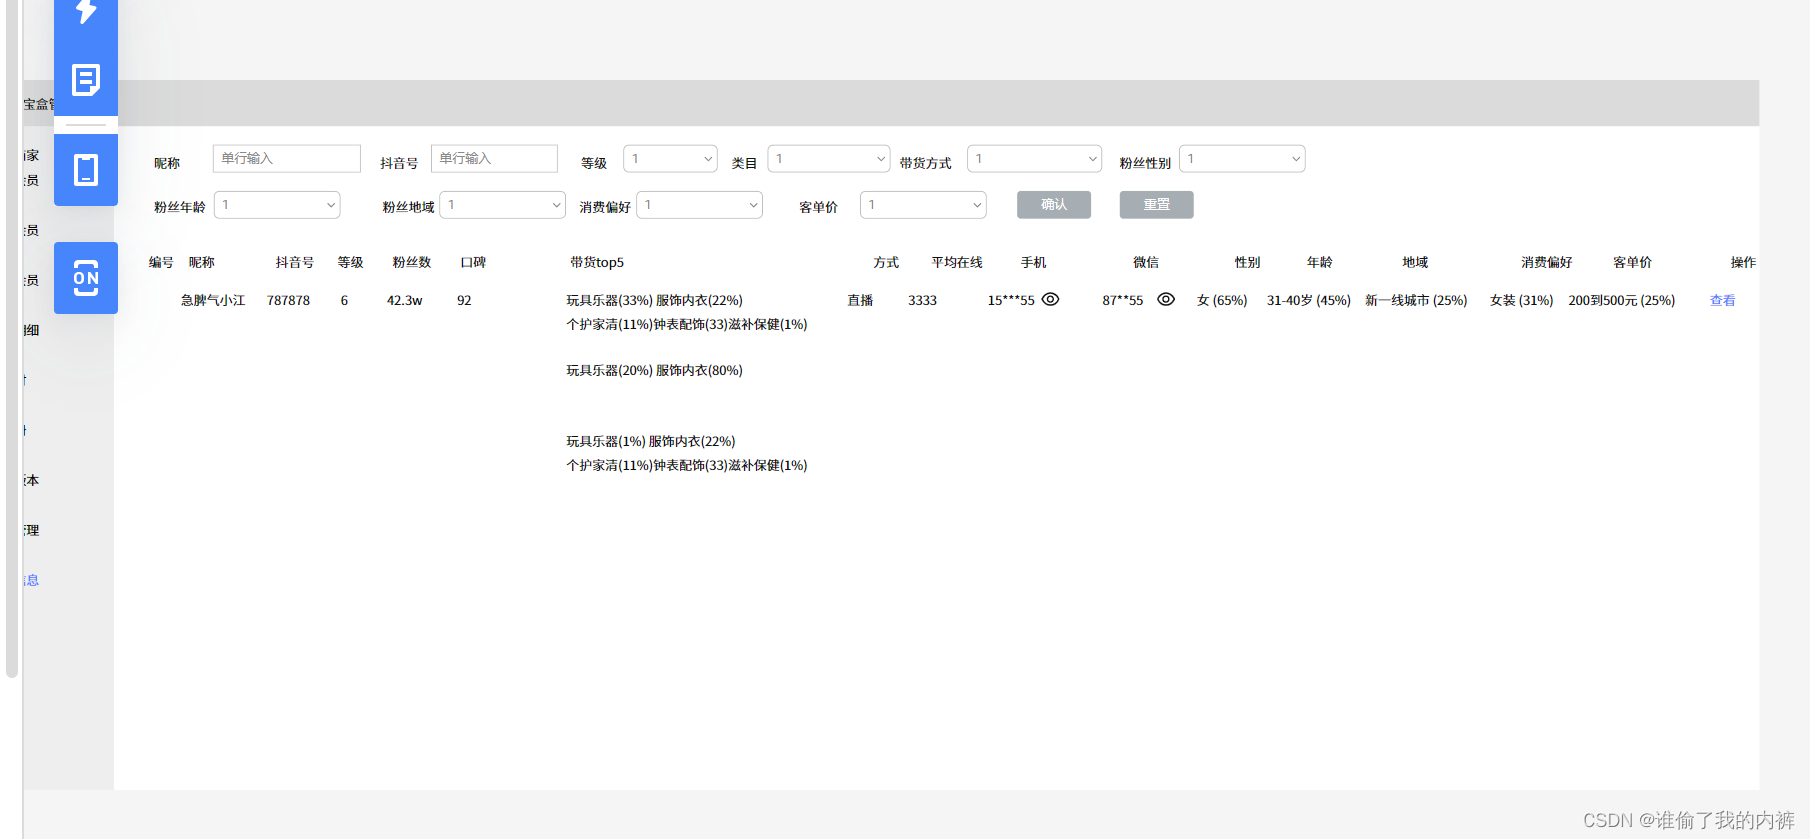1810x839 pixels.
Task: Click the 宝盒 header item
Action: [x=39, y=104]
